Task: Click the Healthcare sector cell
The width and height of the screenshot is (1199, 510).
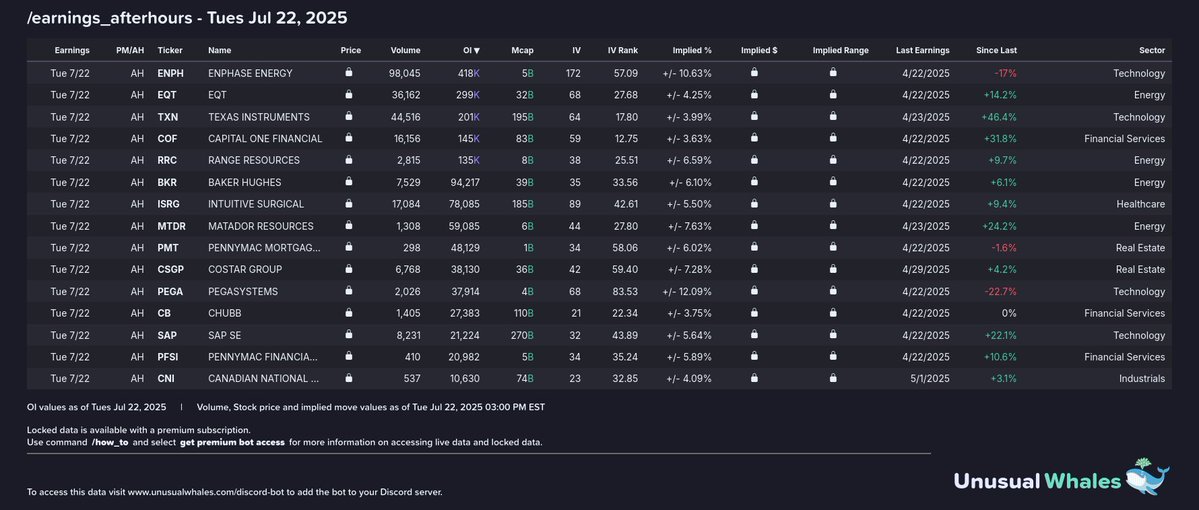Action: point(1140,204)
